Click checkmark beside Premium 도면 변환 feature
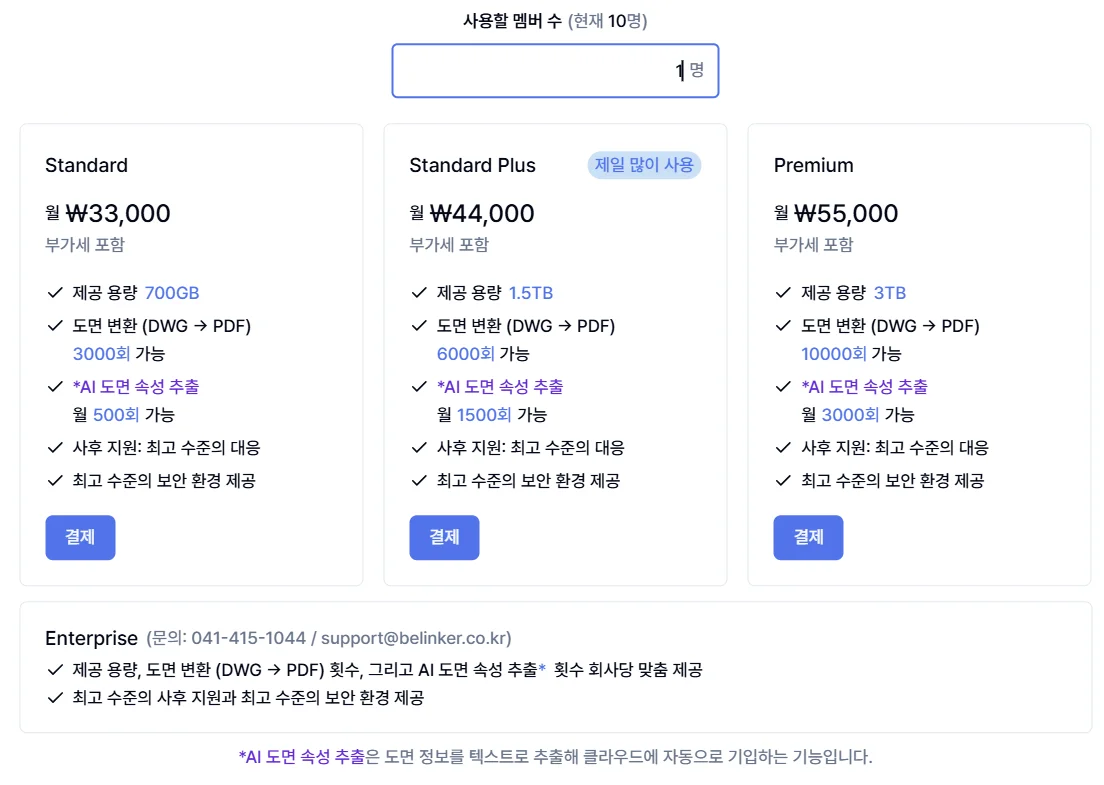The image size is (1104, 785). 783,326
